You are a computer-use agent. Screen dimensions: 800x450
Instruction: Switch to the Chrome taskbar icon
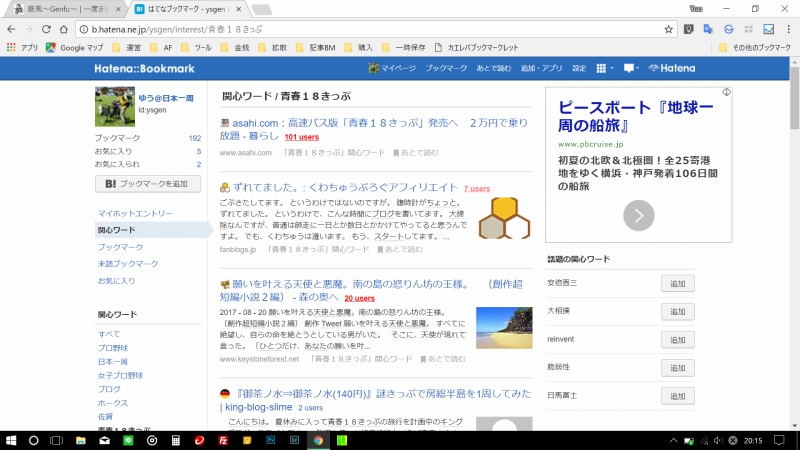318,440
